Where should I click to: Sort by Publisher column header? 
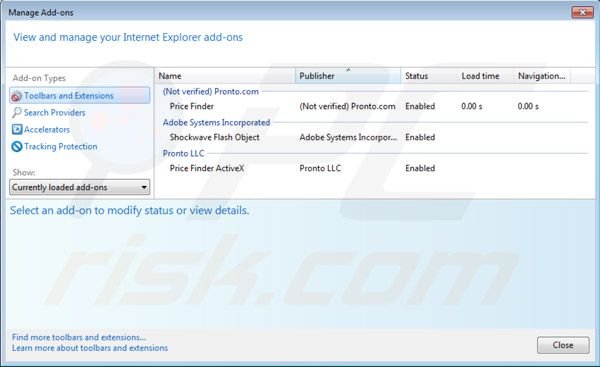(x=348, y=76)
